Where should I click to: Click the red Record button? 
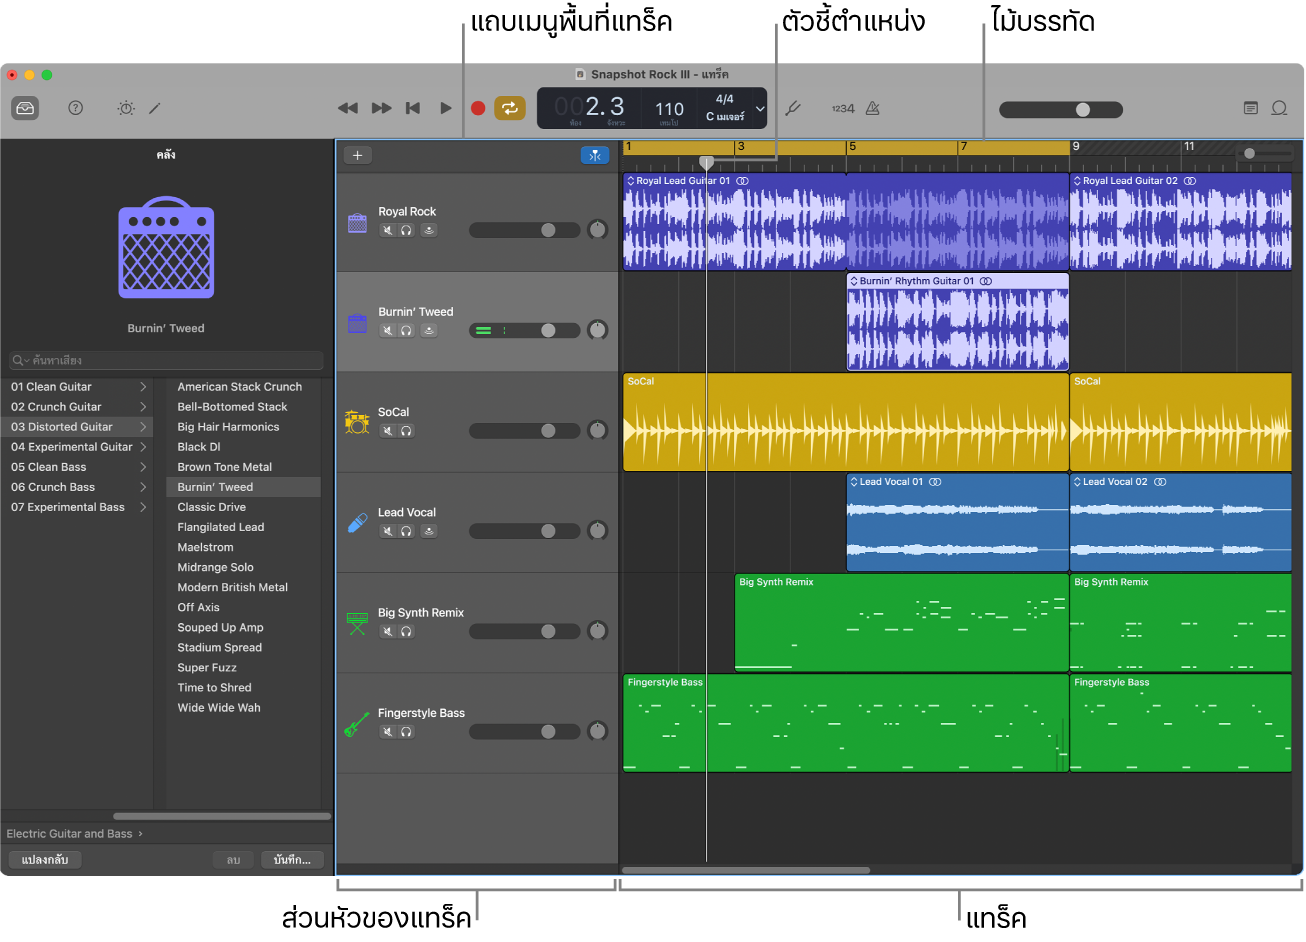click(x=478, y=108)
